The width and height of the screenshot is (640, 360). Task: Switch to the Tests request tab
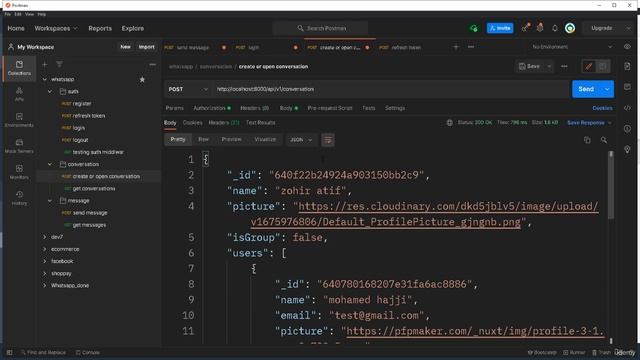click(x=369, y=108)
